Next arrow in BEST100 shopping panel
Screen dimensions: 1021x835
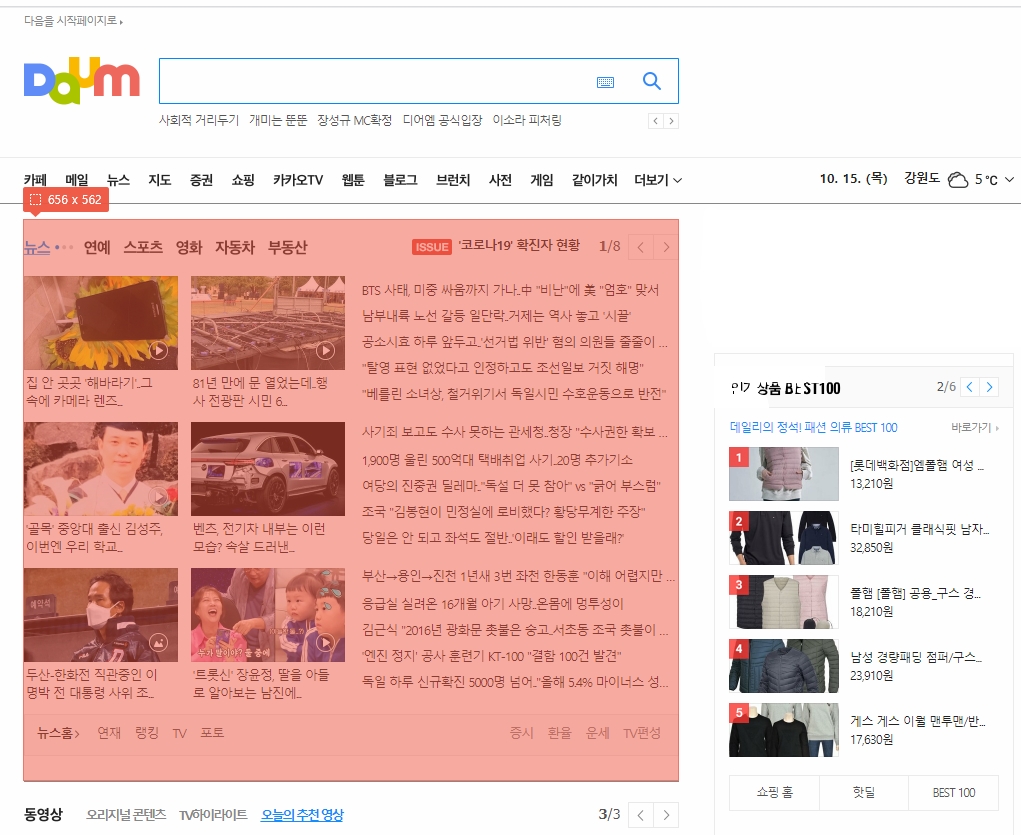coord(989,387)
